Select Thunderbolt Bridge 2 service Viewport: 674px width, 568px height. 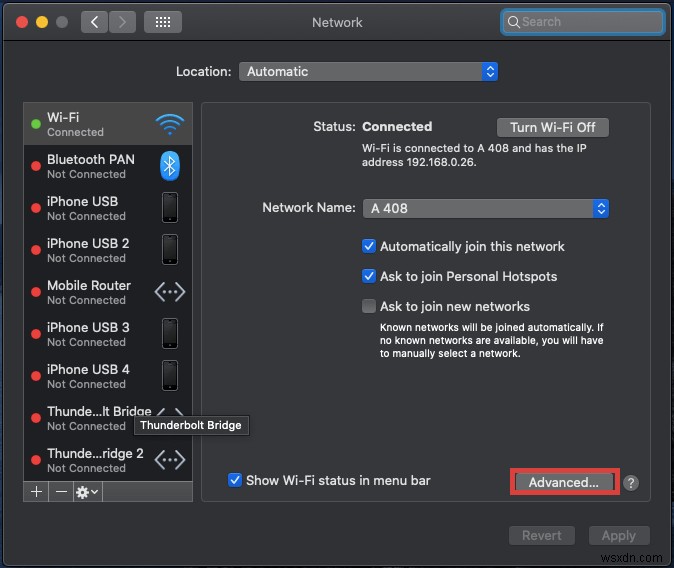95,460
